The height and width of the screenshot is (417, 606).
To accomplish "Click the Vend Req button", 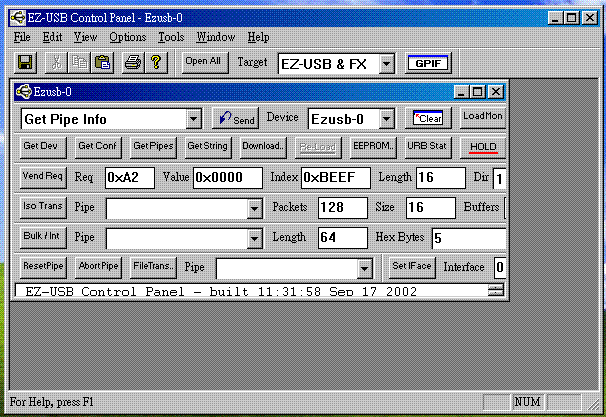I will [43, 177].
